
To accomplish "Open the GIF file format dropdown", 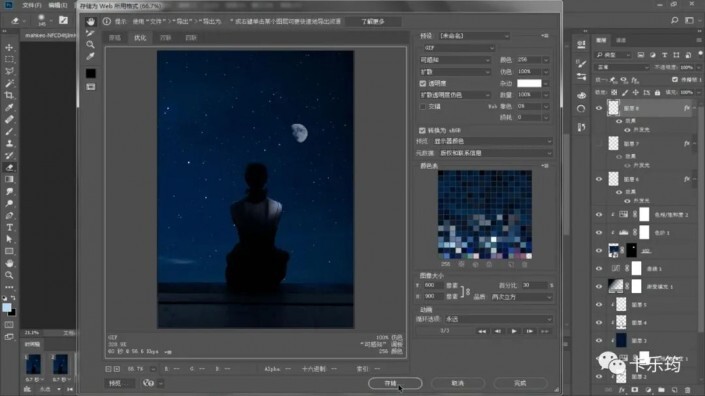I will [459, 48].
